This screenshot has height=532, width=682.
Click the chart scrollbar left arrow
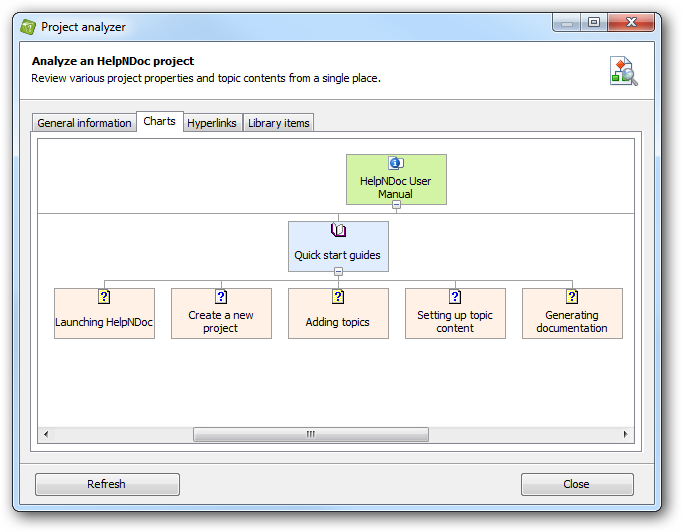tap(46, 434)
